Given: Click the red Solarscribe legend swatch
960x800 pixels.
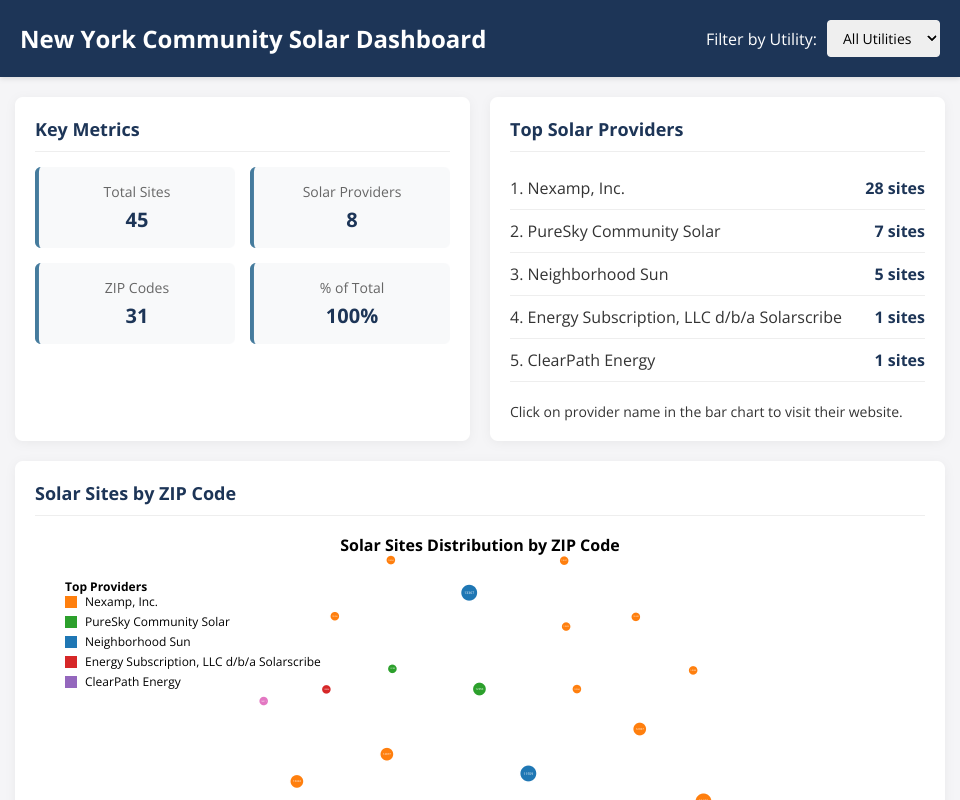Looking at the screenshot, I should point(71,662).
